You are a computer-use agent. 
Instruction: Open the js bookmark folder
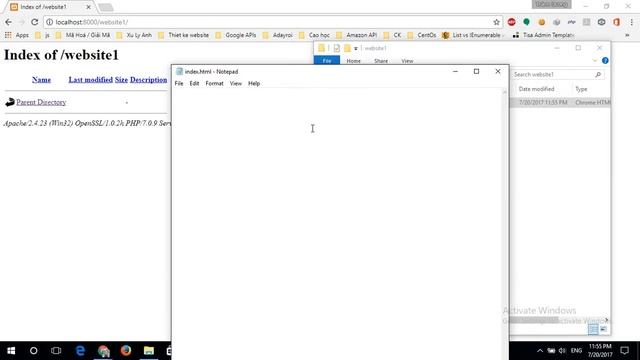(42, 35)
